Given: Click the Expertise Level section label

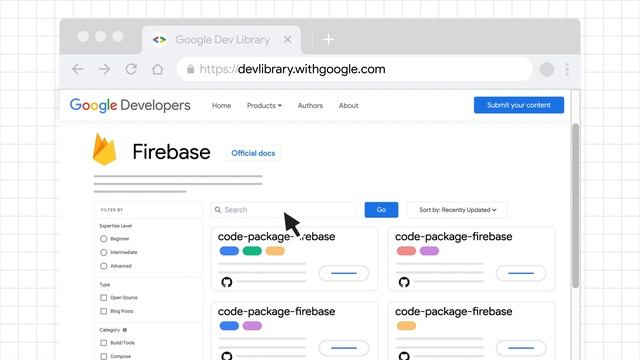Looking at the screenshot, I should click(116, 226).
